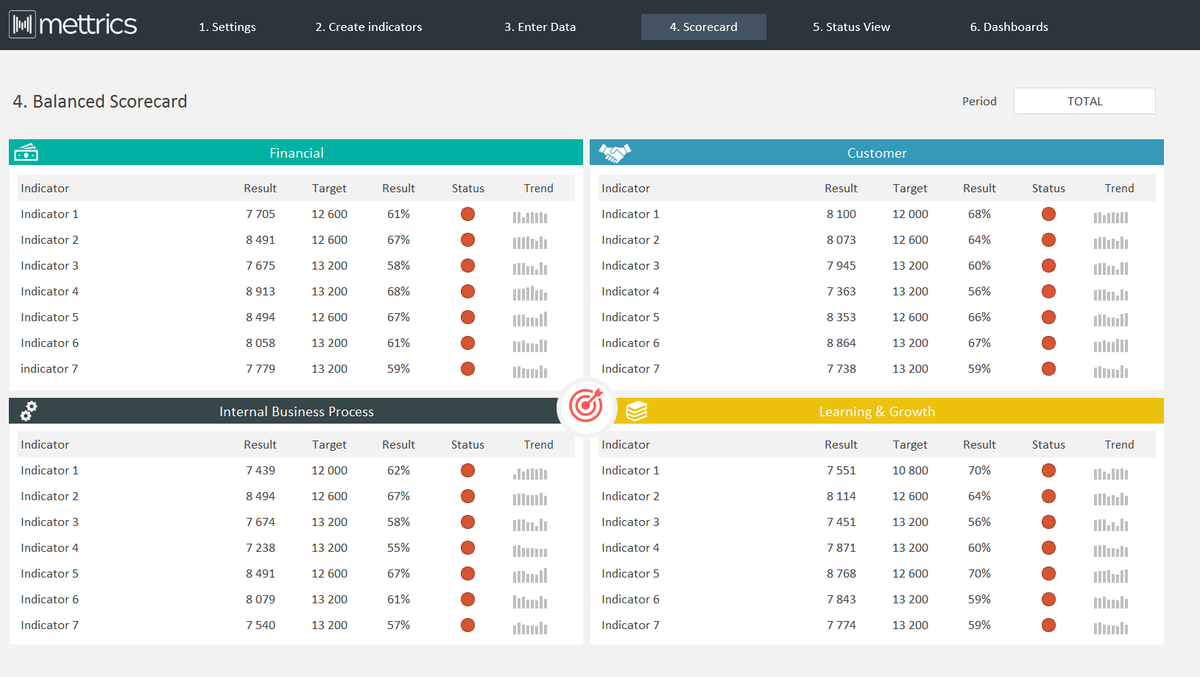This screenshot has height=677, width=1200.
Task: Click the trend sparkline for Financial Indicator 4
Action: click(x=530, y=293)
